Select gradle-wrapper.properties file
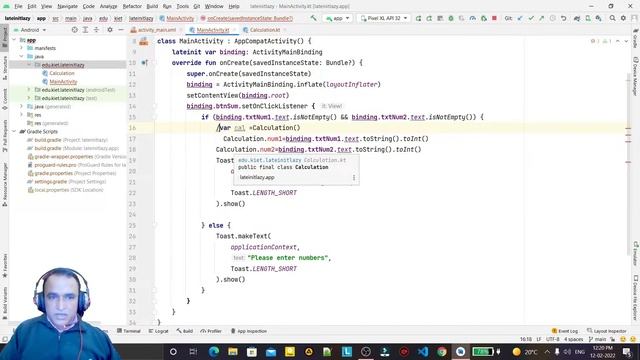The width and height of the screenshot is (640, 360). (77, 157)
